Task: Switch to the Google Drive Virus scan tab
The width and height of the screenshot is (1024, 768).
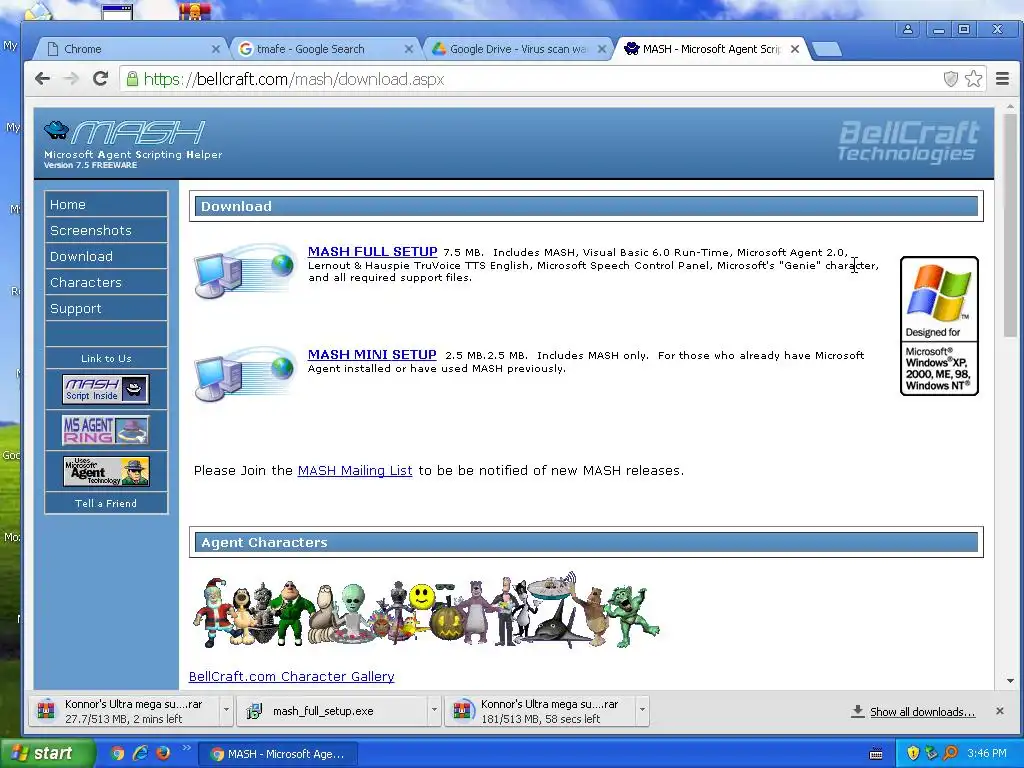Action: [x=516, y=49]
